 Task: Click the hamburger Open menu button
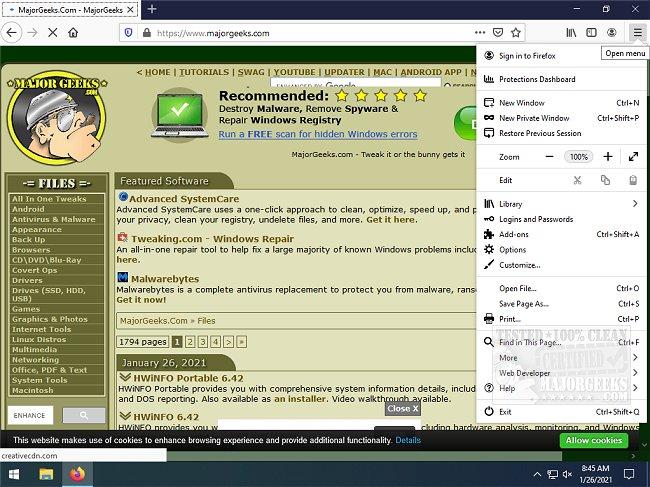pos(637,32)
